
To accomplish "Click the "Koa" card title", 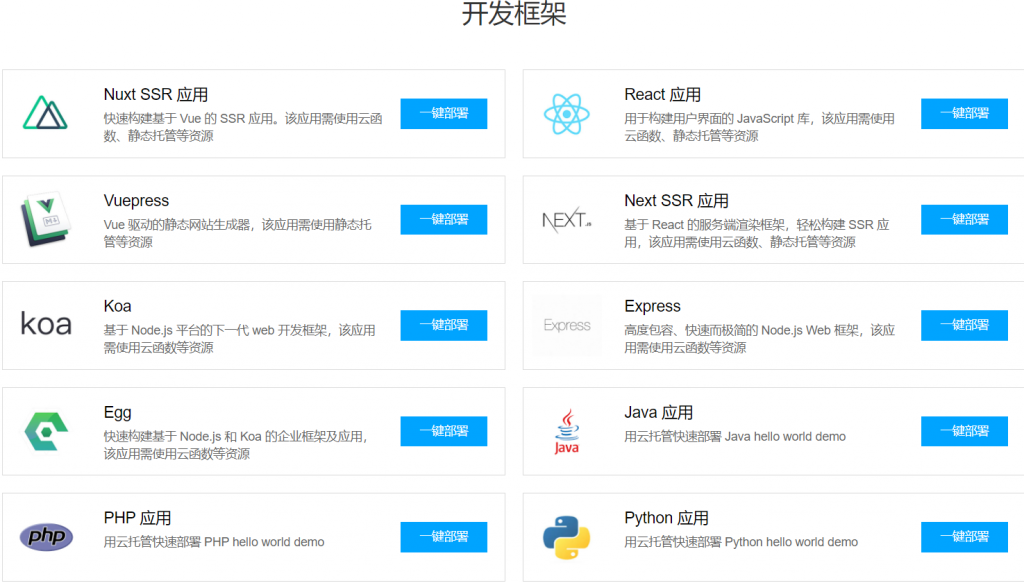I will [x=118, y=306].
